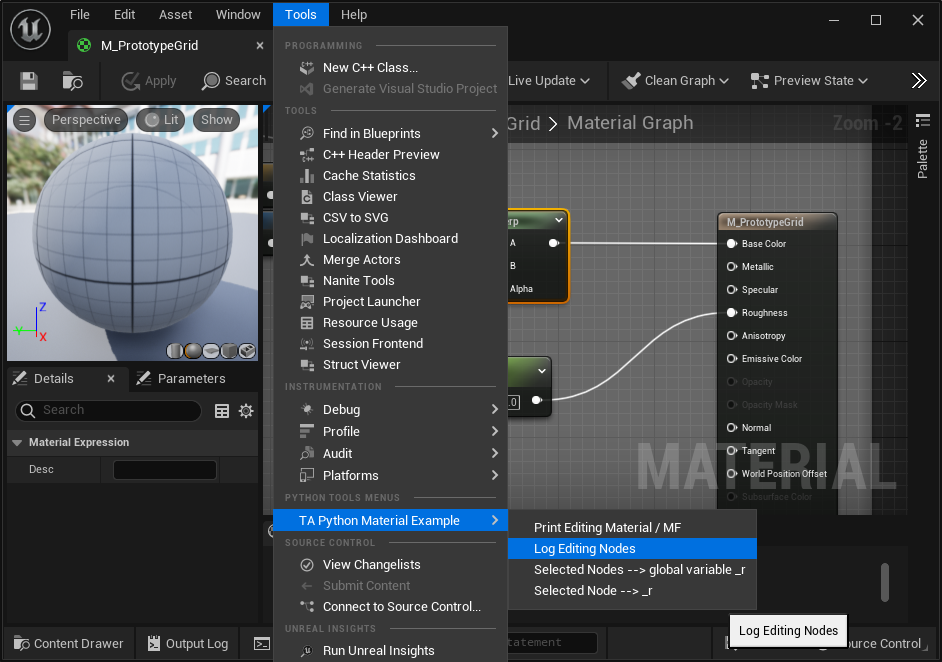Viewport: 942px width, 662px height.
Task: Open the Asset menu
Action: tap(175, 14)
